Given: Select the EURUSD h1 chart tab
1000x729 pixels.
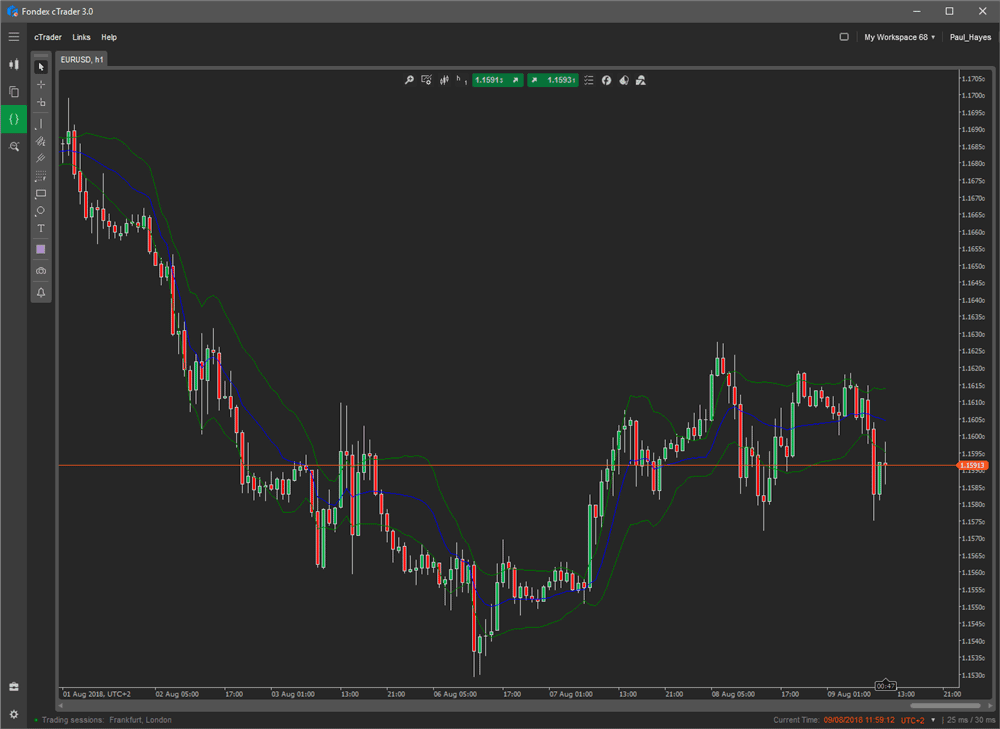Looking at the screenshot, I should (81, 59).
